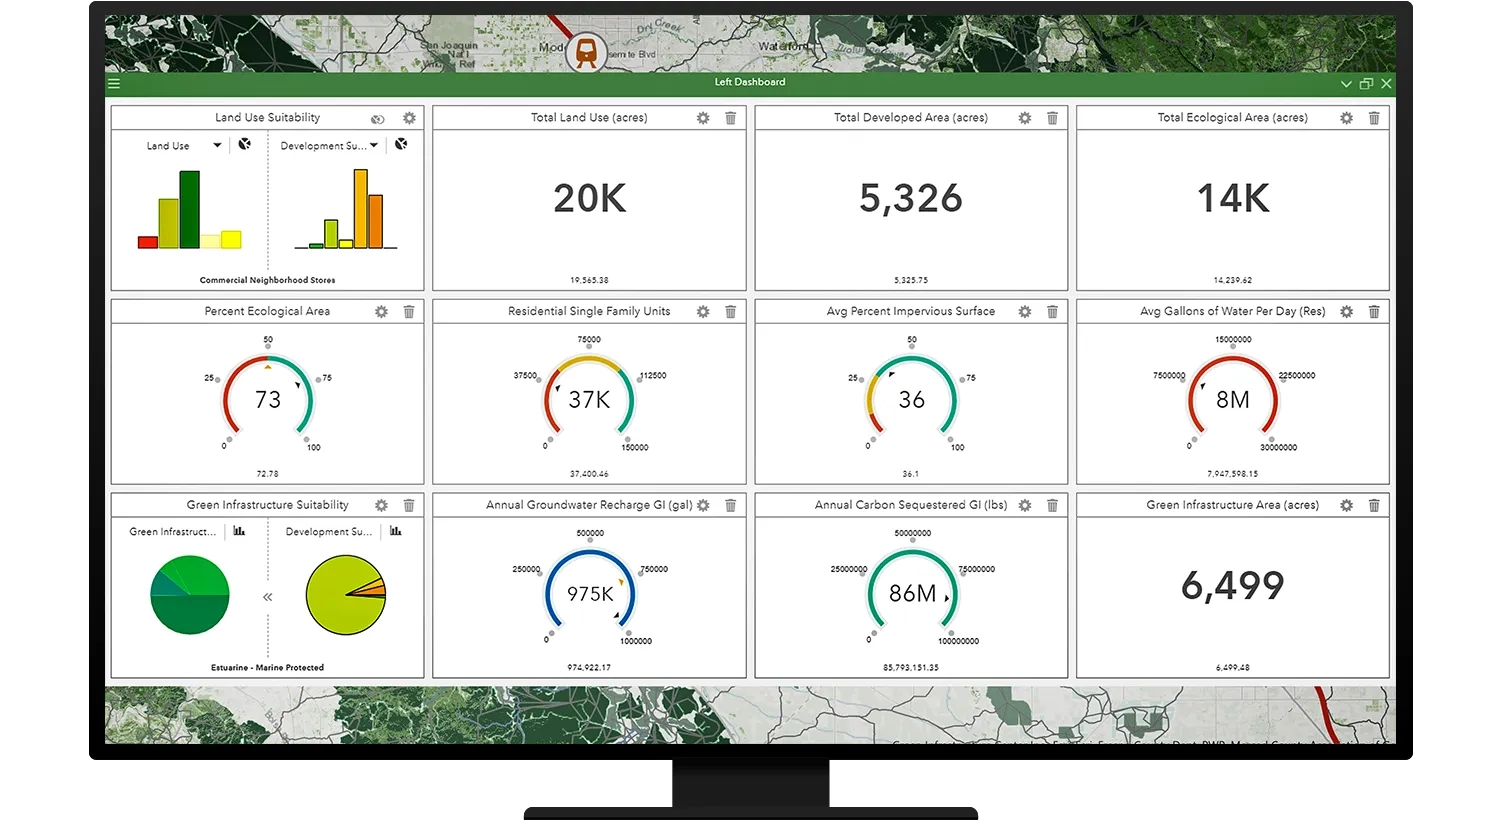
Task: Toggle visibility icon on the Land Use Suitability widget
Action: pyautogui.click(x=378, y=119)
